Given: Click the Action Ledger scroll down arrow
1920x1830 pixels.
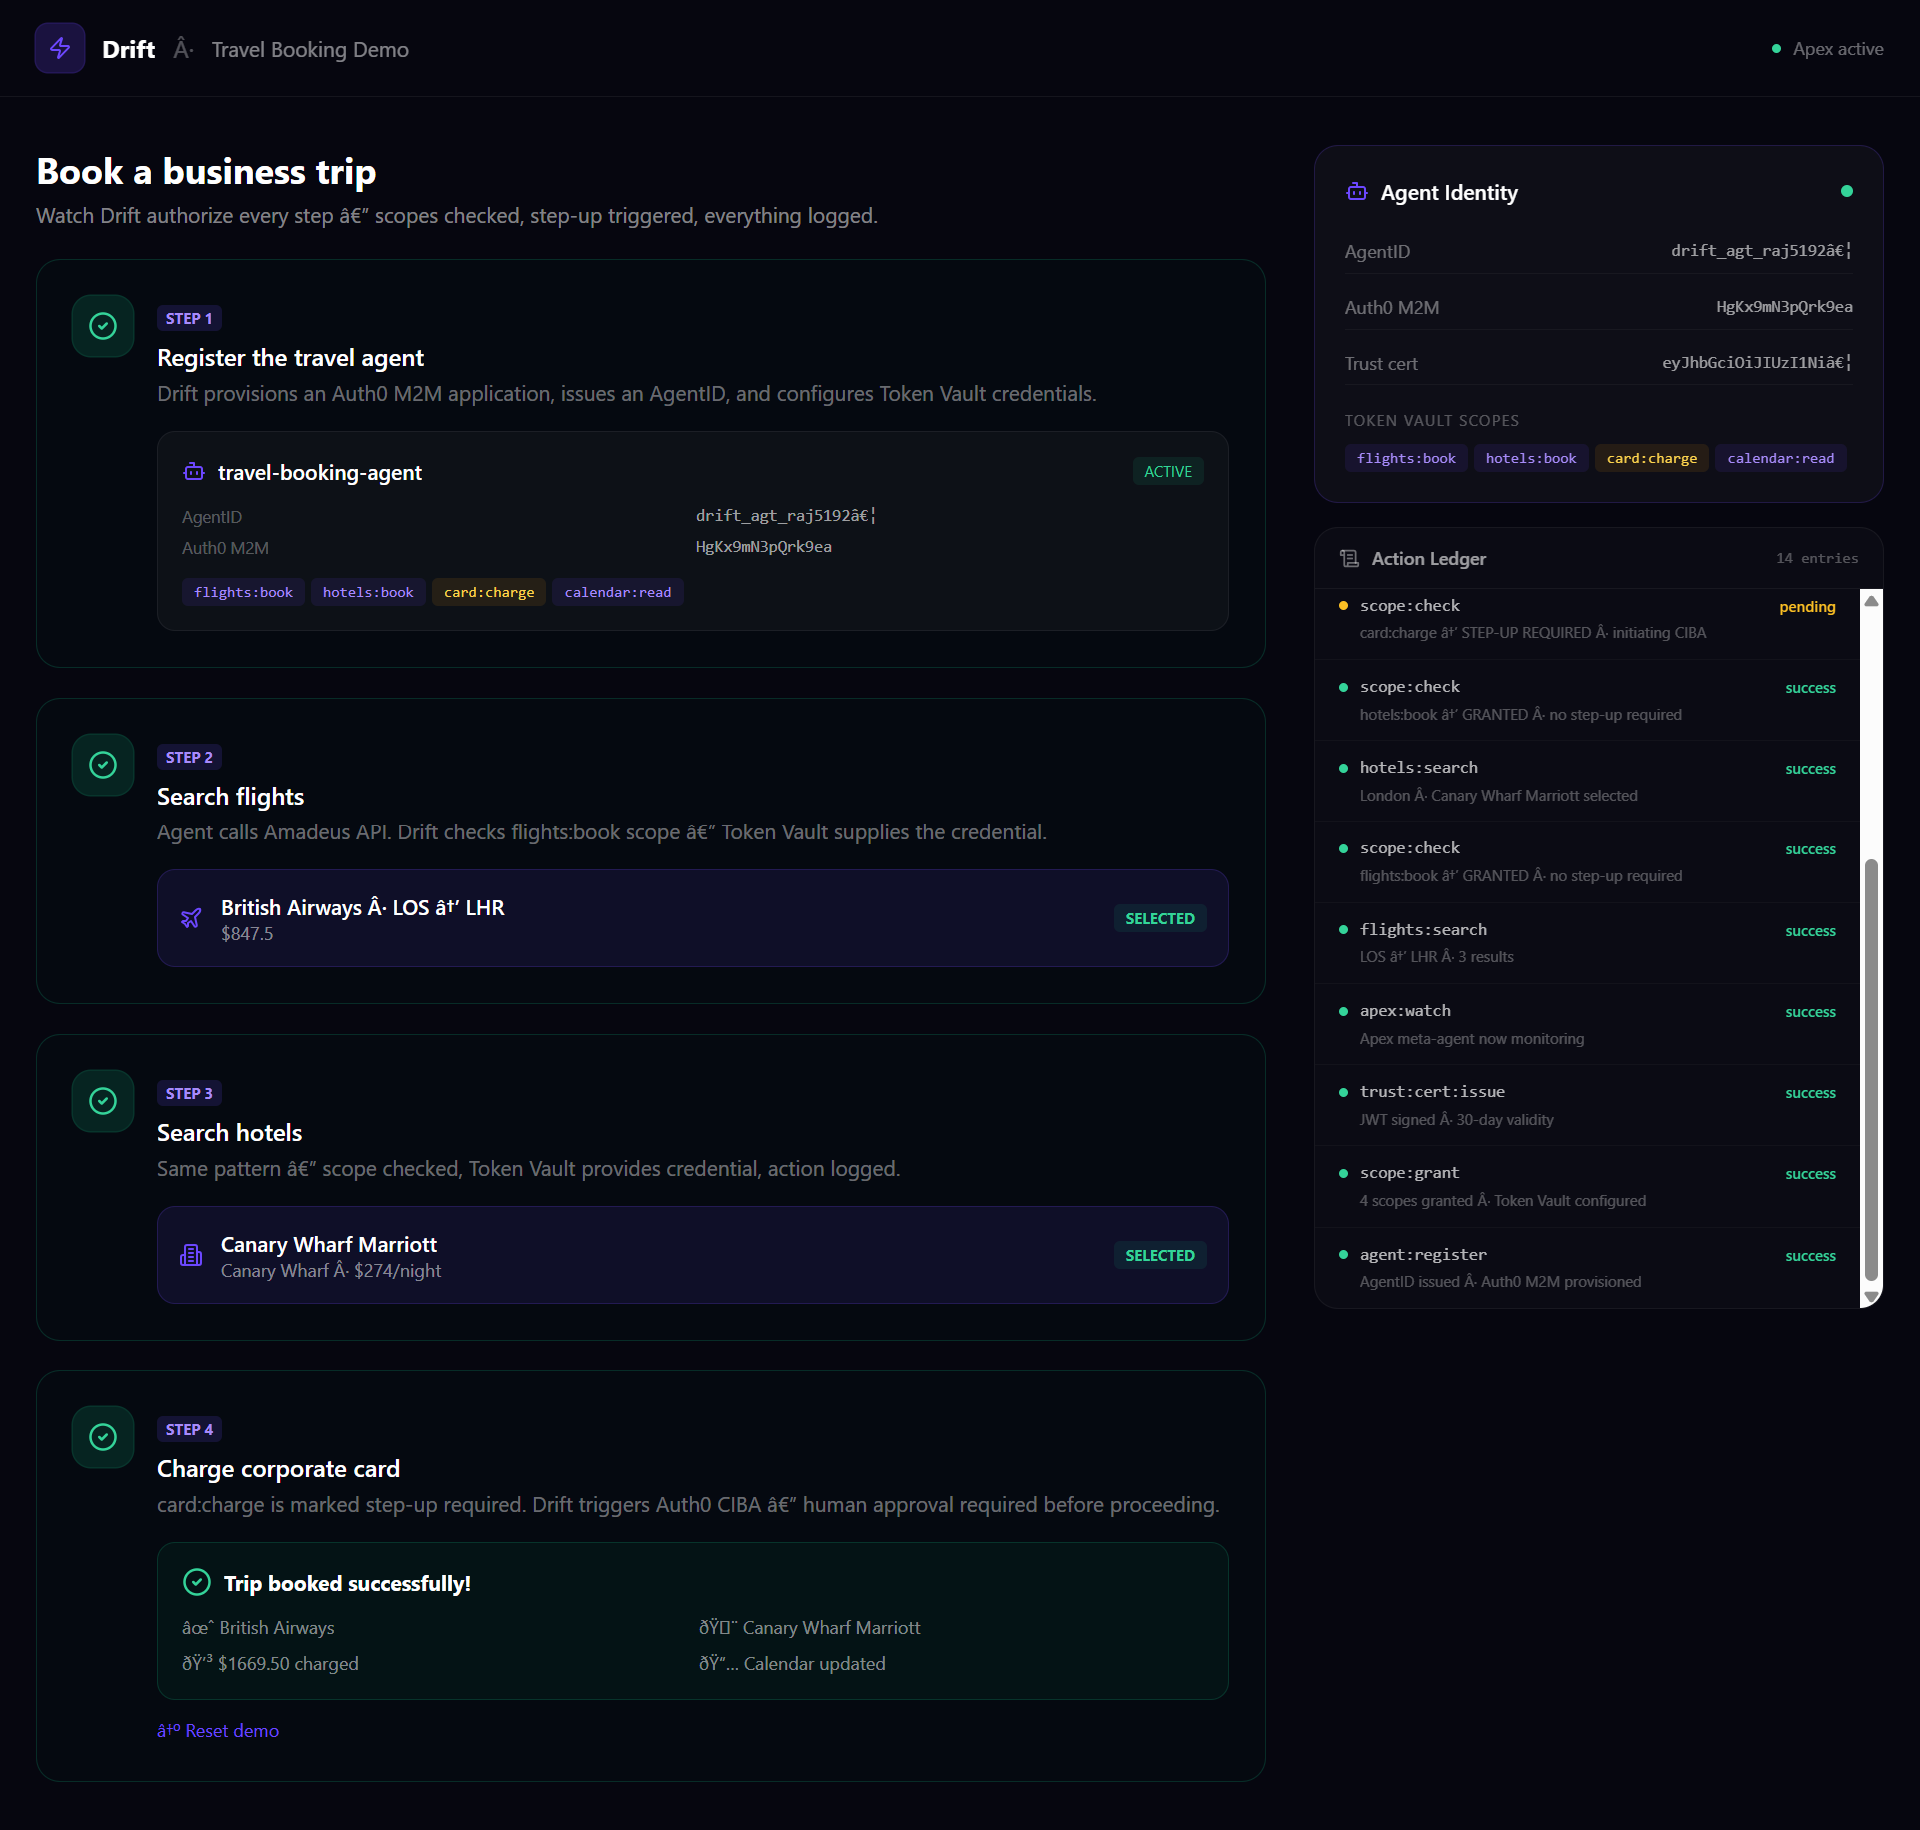Looking at the screenshot, I should point(1870,1297).
